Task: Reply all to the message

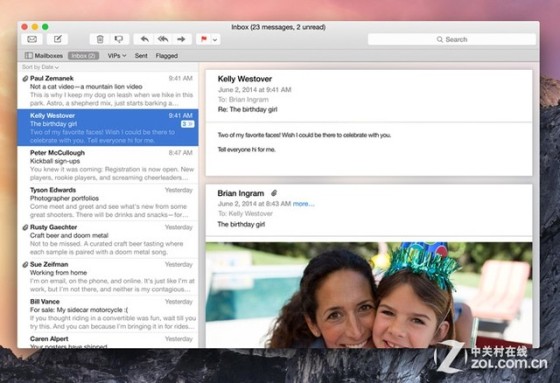Action: [x=163, y=39]
